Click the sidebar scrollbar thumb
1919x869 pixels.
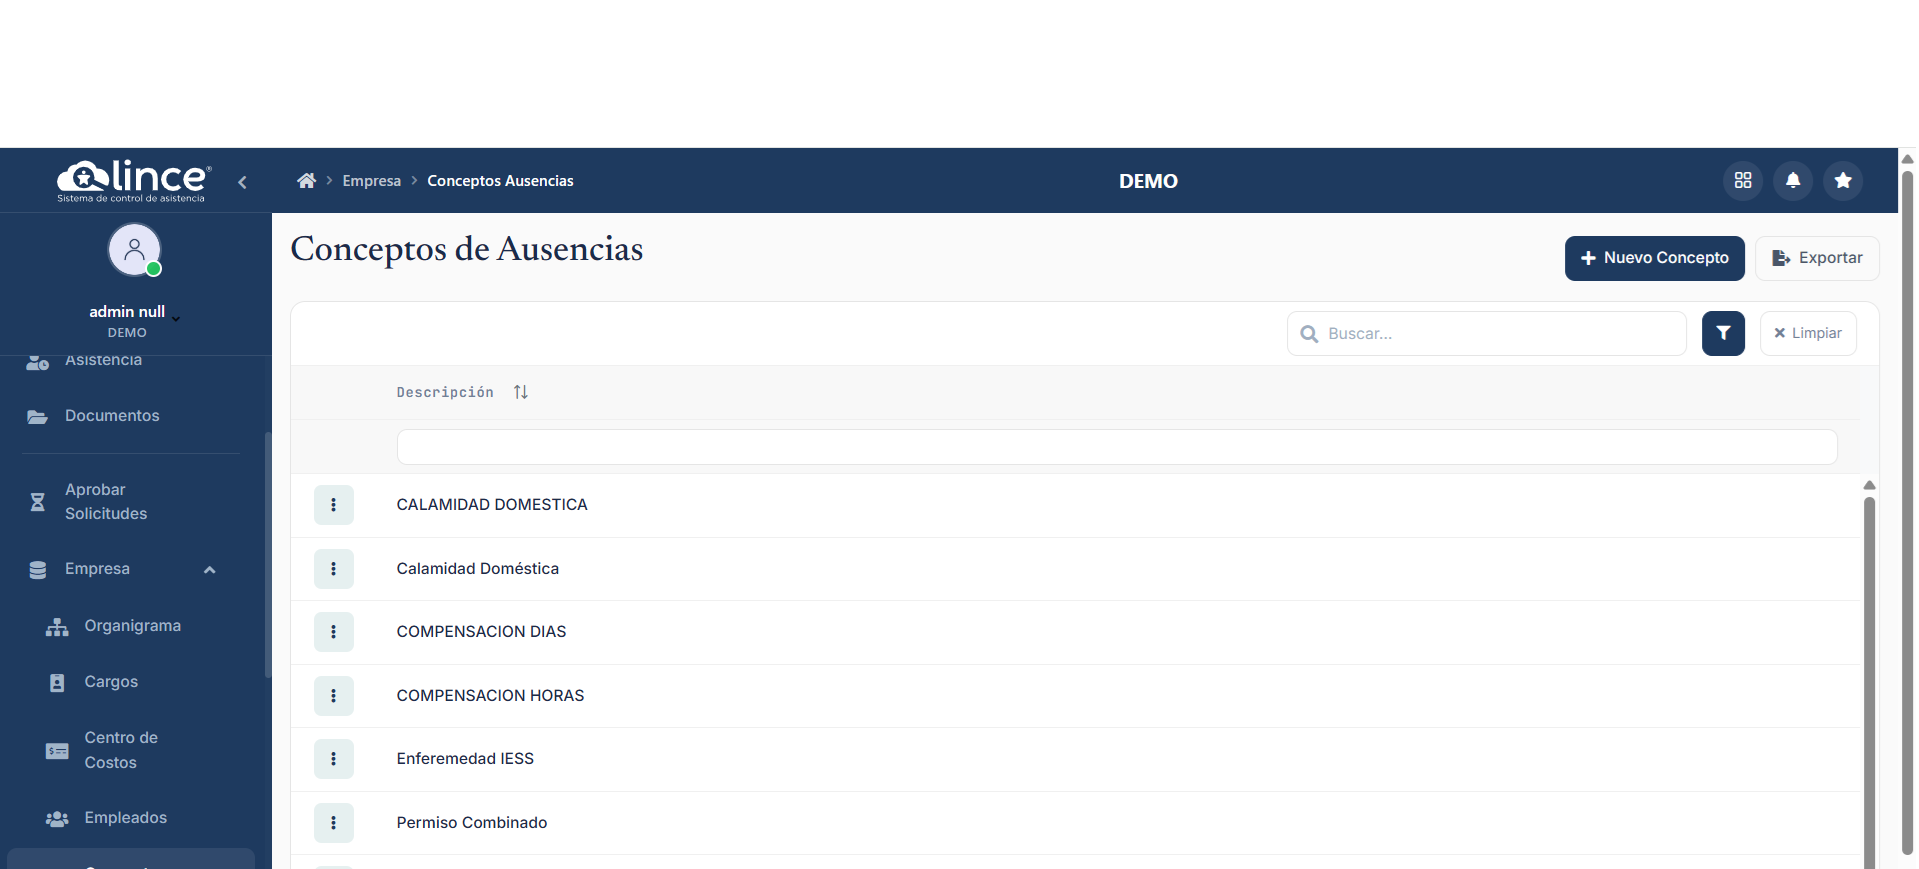click(268, 555)
